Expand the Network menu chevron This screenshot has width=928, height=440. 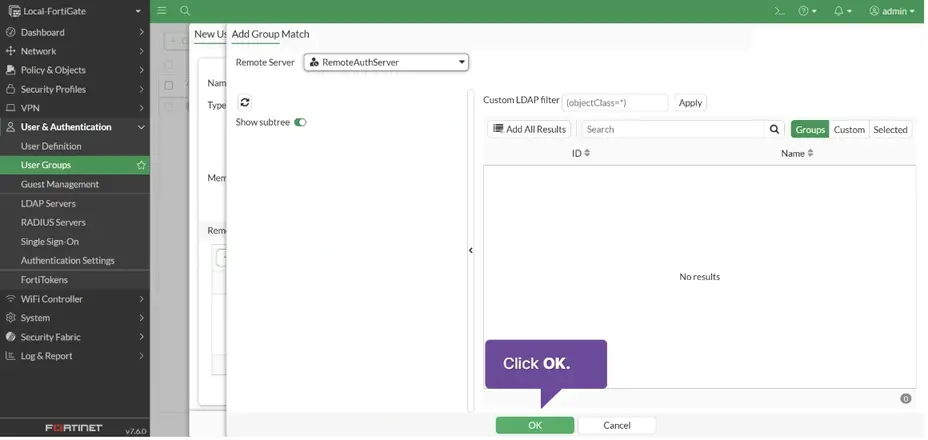(x=141, y=51)
